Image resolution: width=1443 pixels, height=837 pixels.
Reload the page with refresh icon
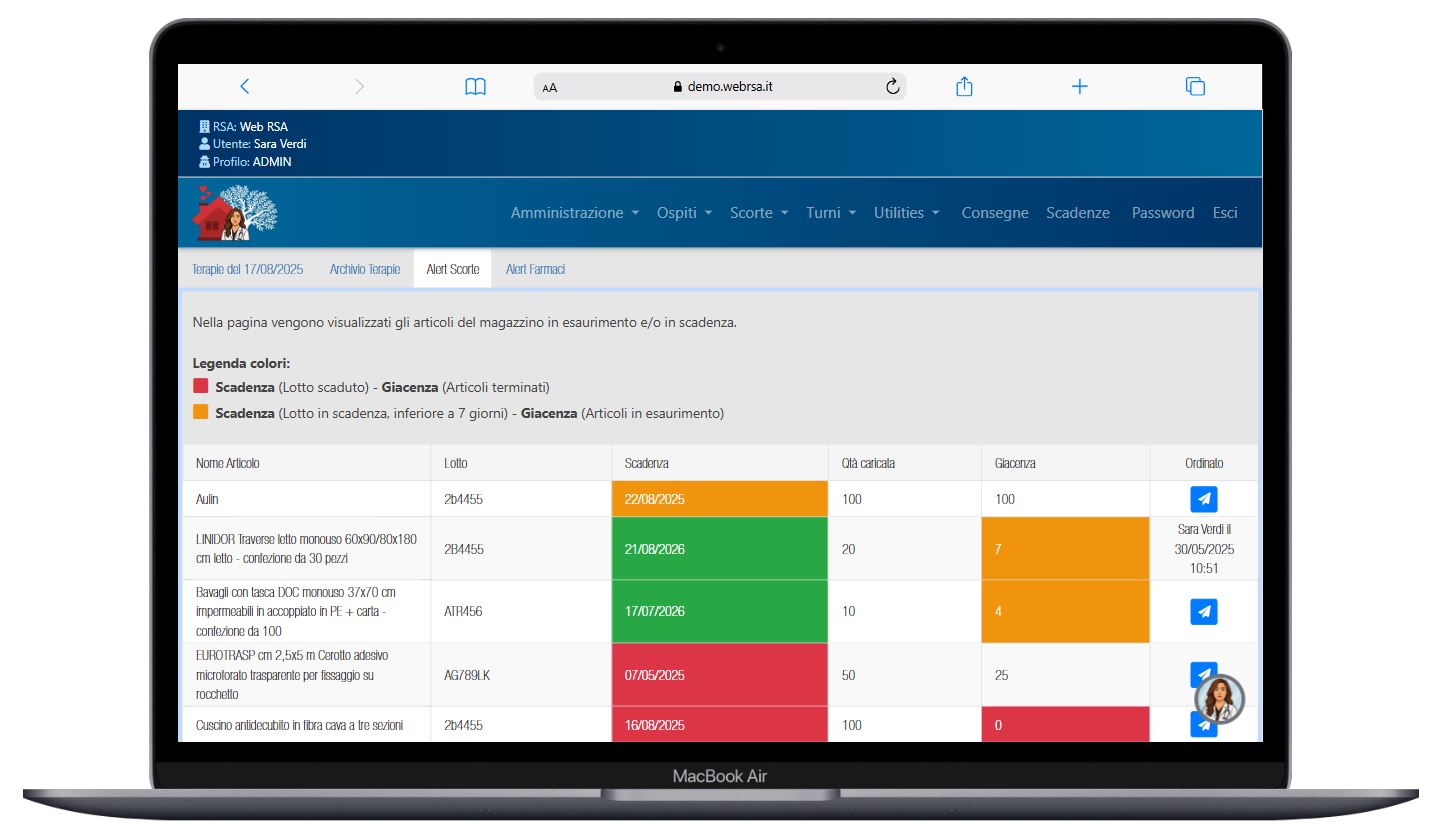point(893,87)
